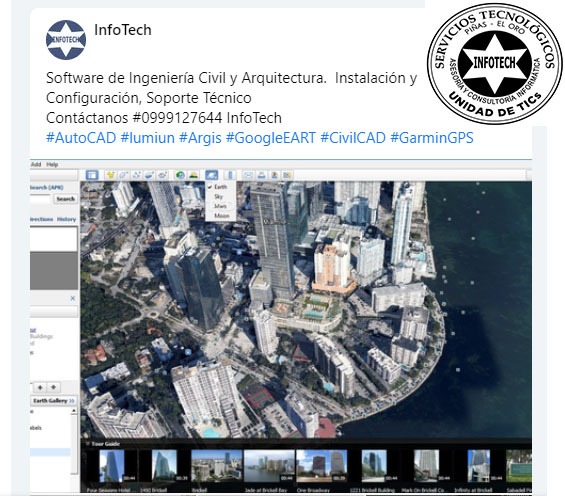Open the InfoTech profile picture
The width and height of the screenshot is (565, 497).
click(x=66, y=40)
